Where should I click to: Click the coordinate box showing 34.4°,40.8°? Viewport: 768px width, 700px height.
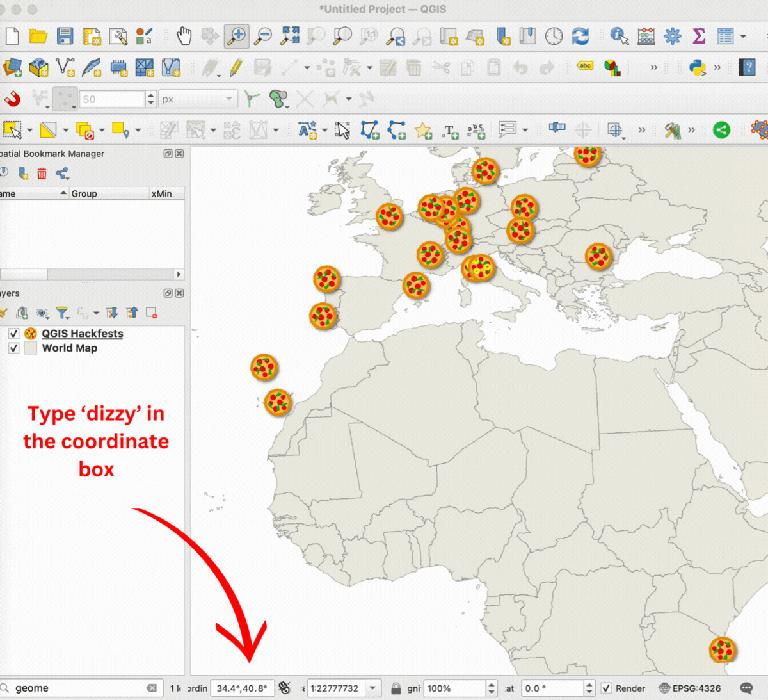(242, 688)
